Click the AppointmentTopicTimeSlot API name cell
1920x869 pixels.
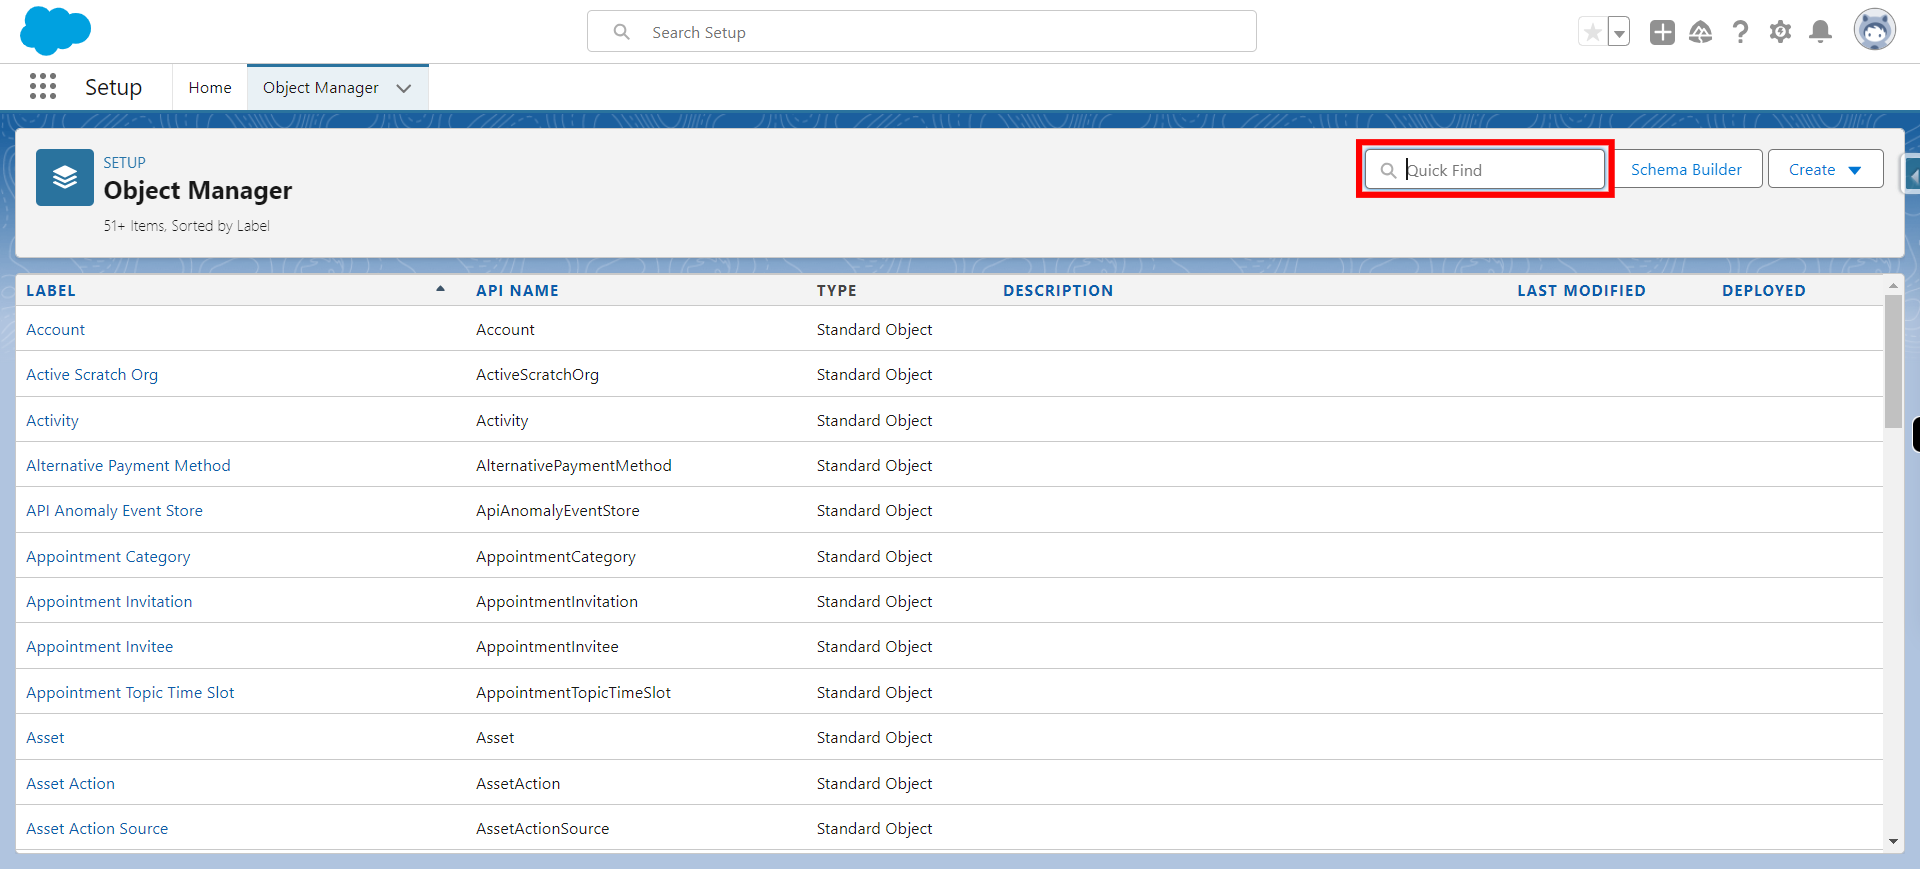(x=573, y=693)
